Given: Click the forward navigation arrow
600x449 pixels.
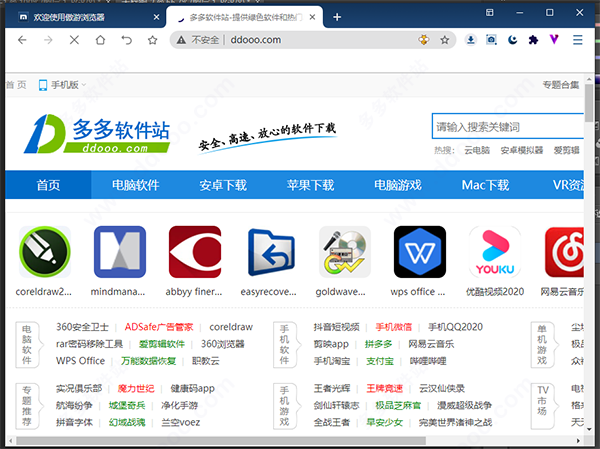Looking at the screenshot, I should [48, 40].
